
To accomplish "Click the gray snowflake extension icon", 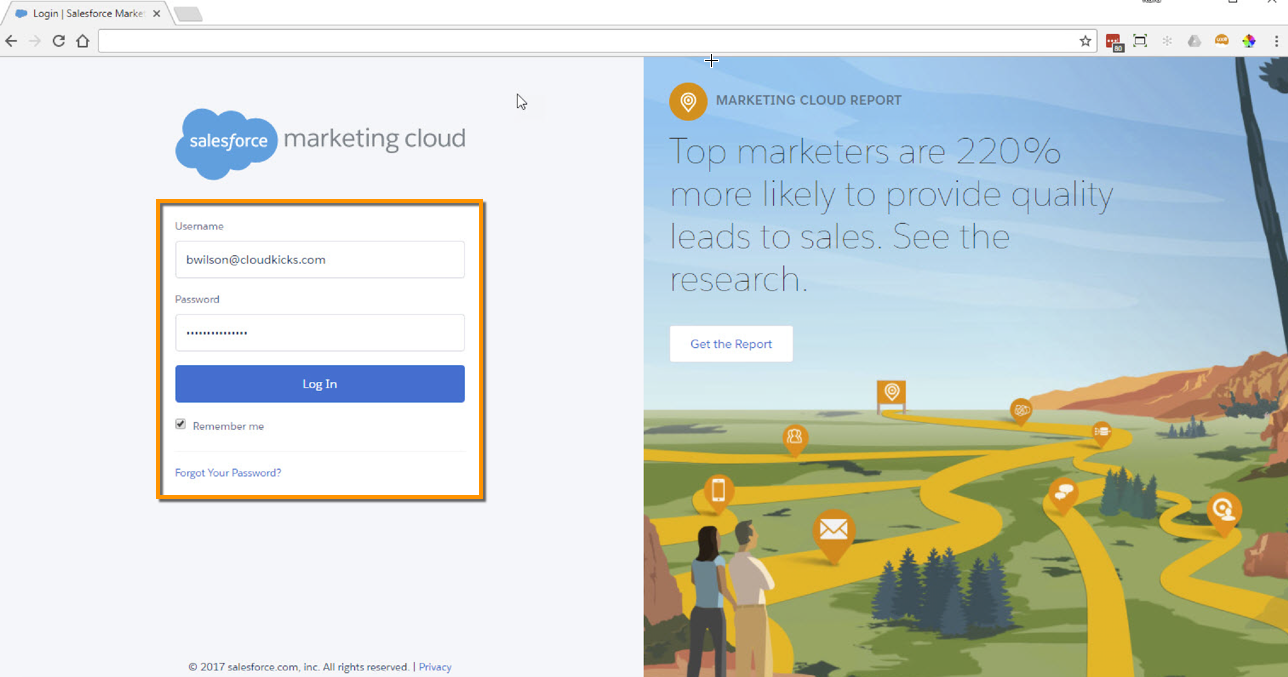I will click(x=1167, y=41).
